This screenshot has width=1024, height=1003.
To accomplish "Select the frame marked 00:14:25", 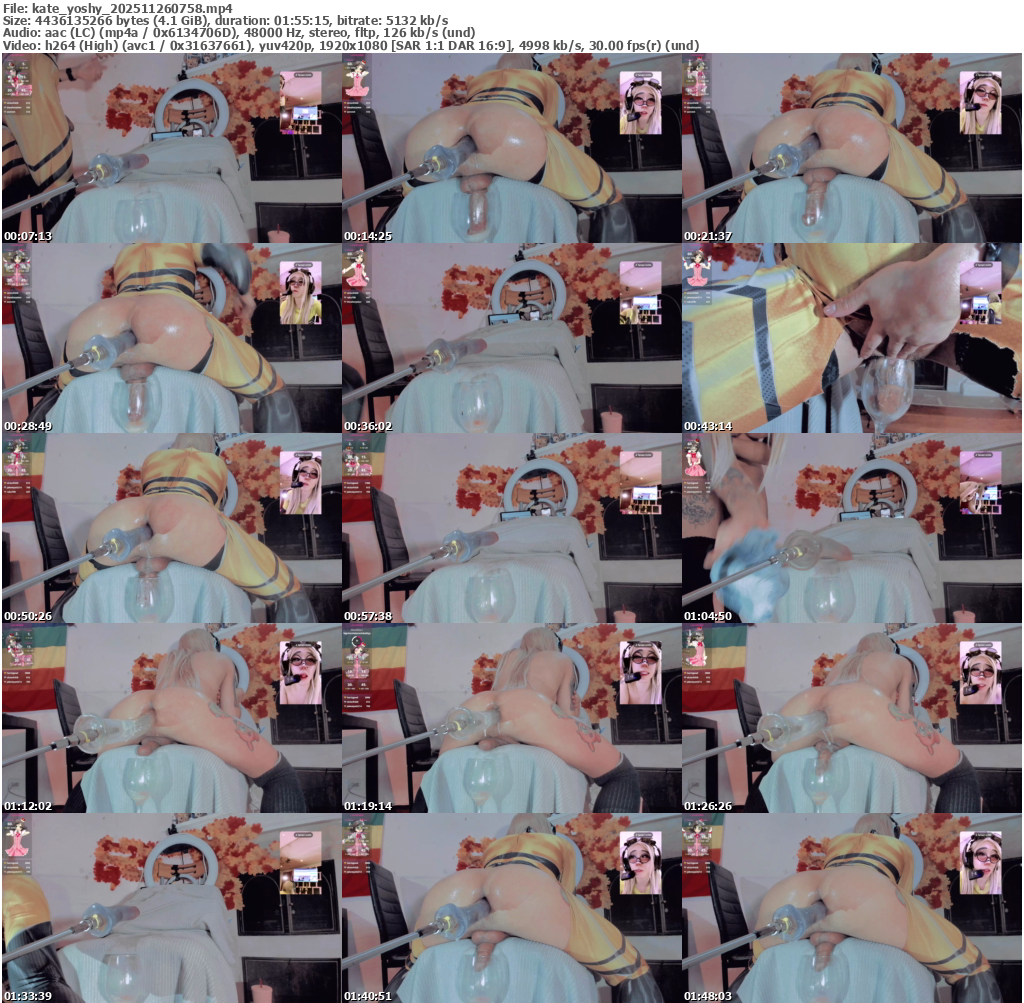I will [x=511, y=148].
